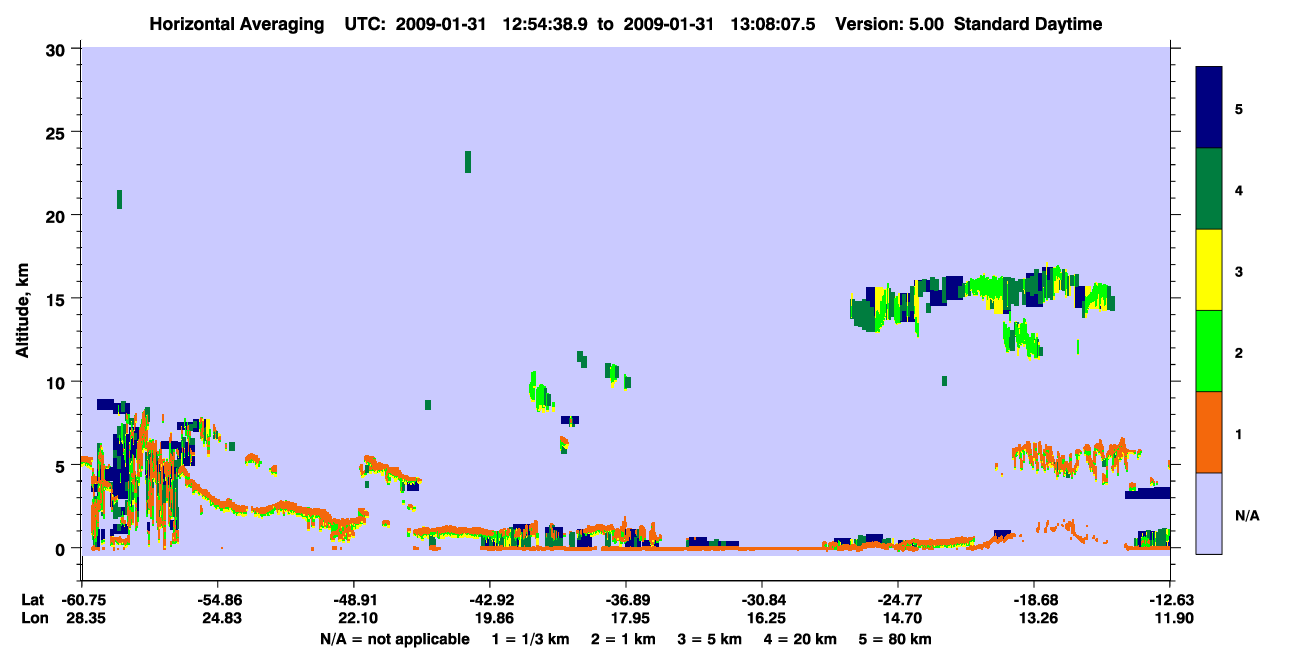Viewport: 1300px width, 667px height.
Task: Click latitude value -60.75
Action: point(84,600)
